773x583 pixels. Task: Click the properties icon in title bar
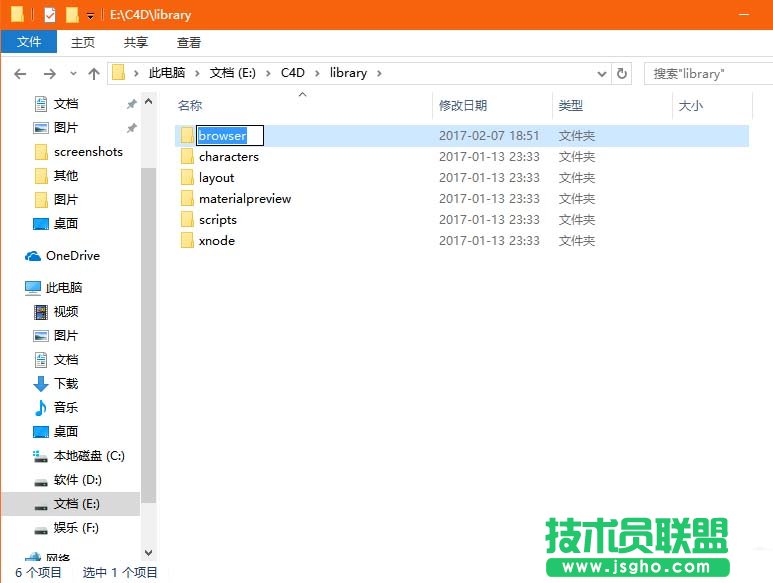50,15
